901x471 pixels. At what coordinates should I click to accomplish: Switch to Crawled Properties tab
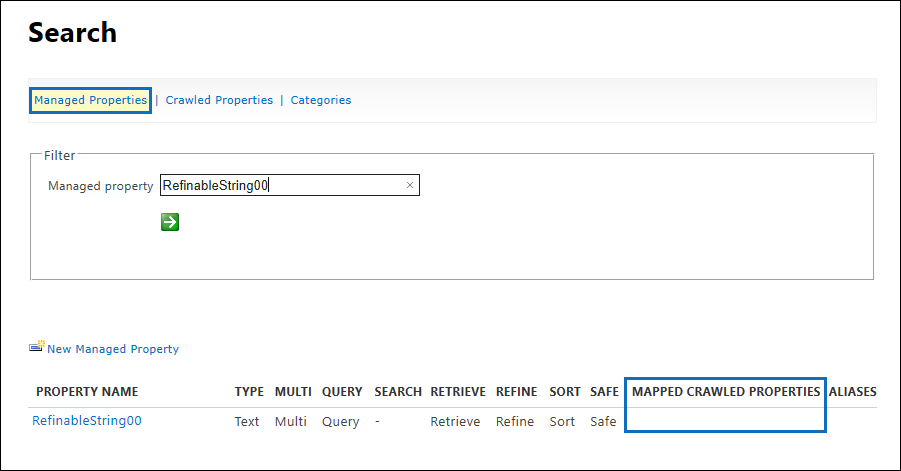point(219,100)
